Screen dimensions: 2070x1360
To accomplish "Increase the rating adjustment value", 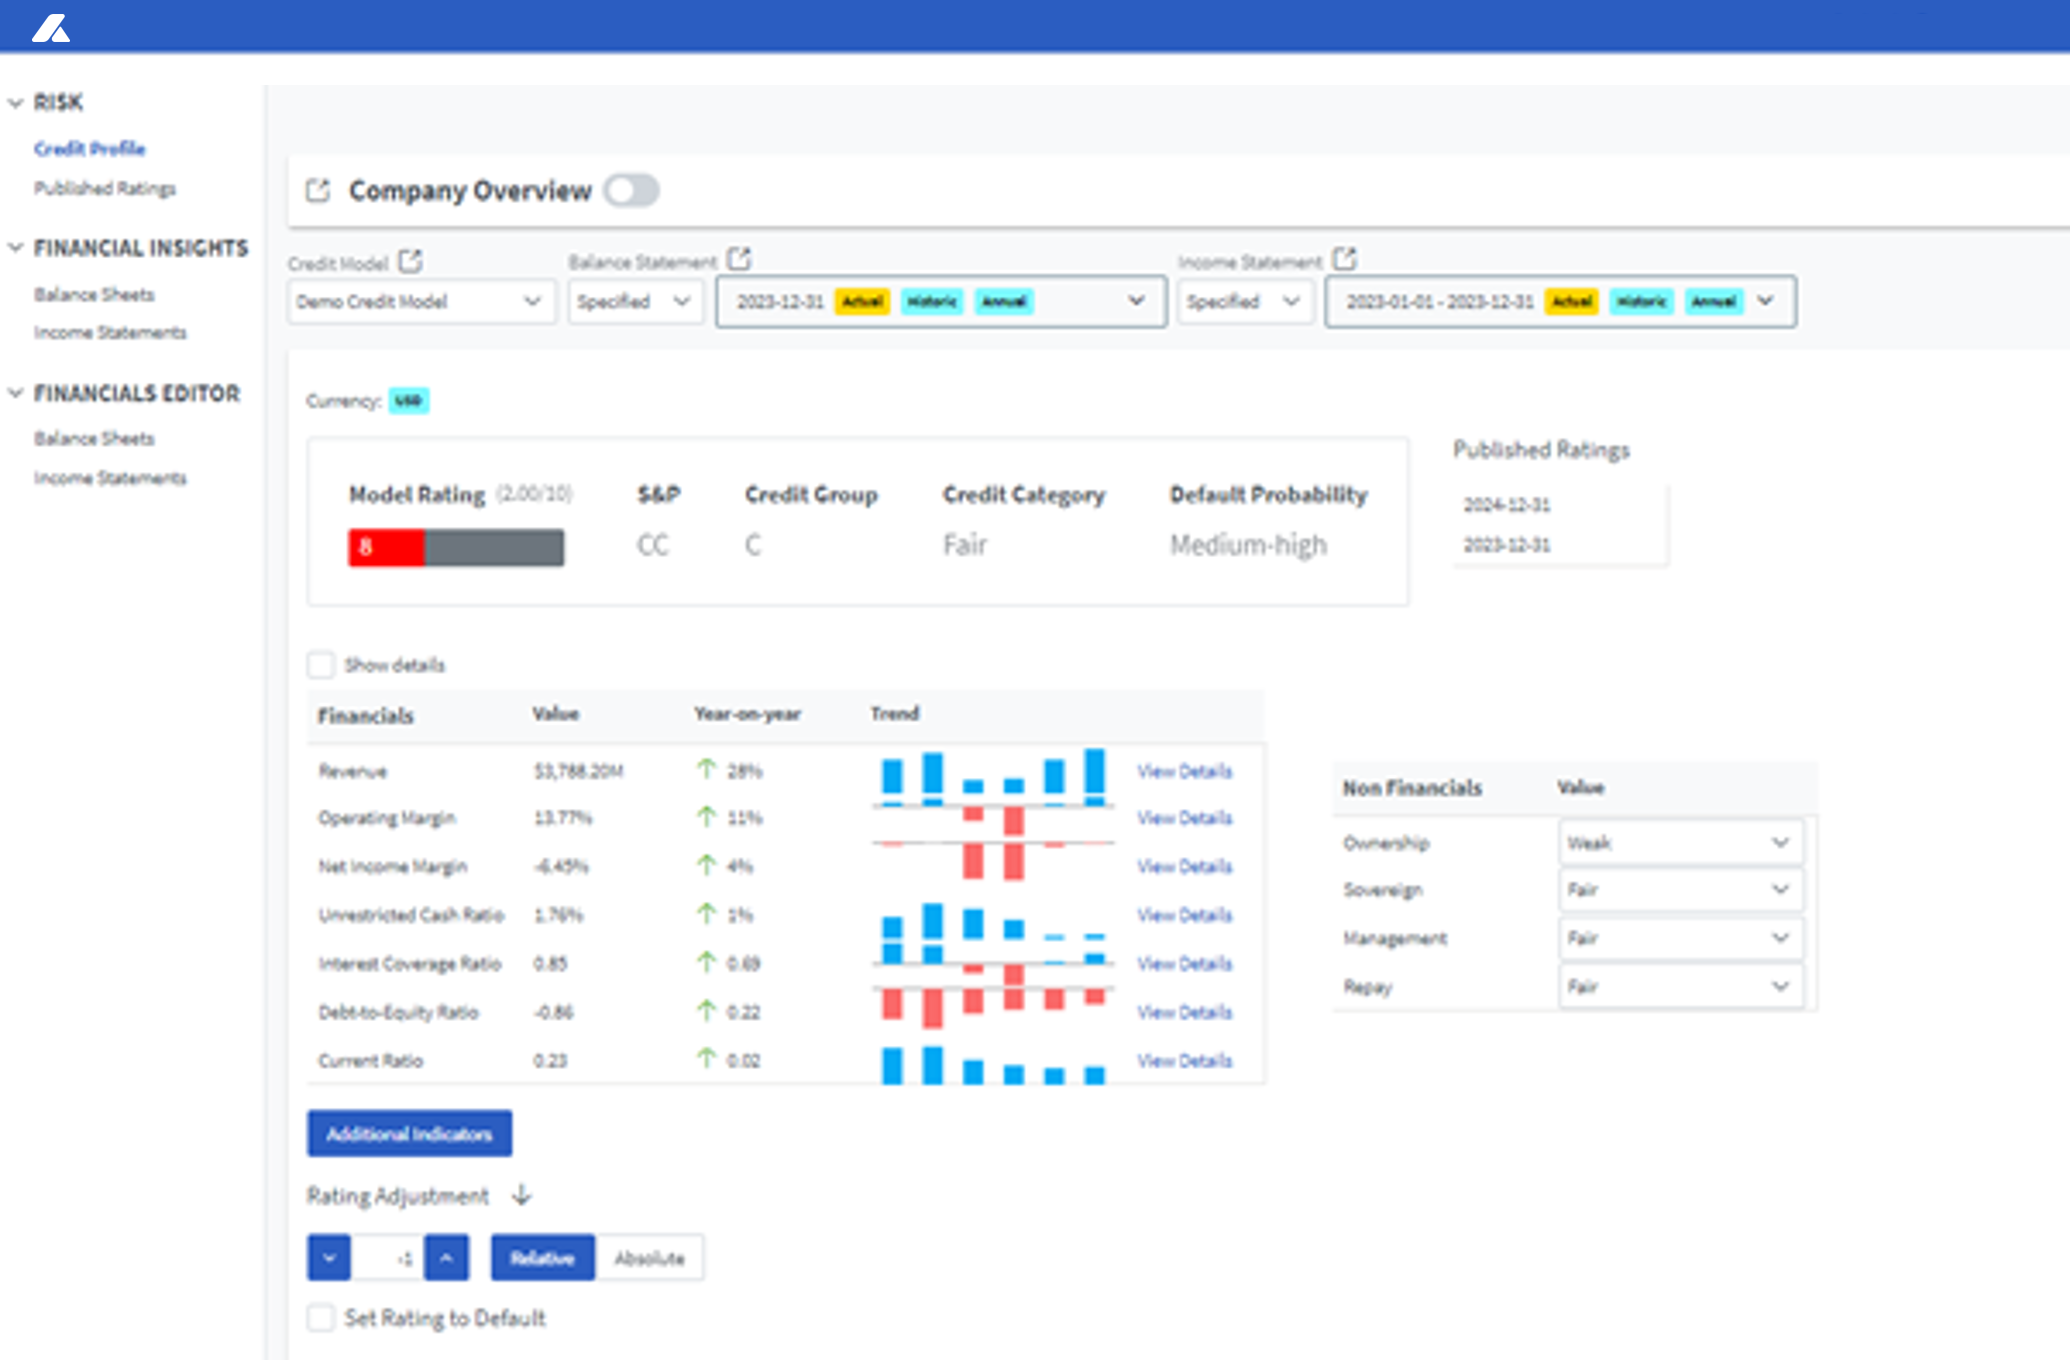I will point(446,1258).
